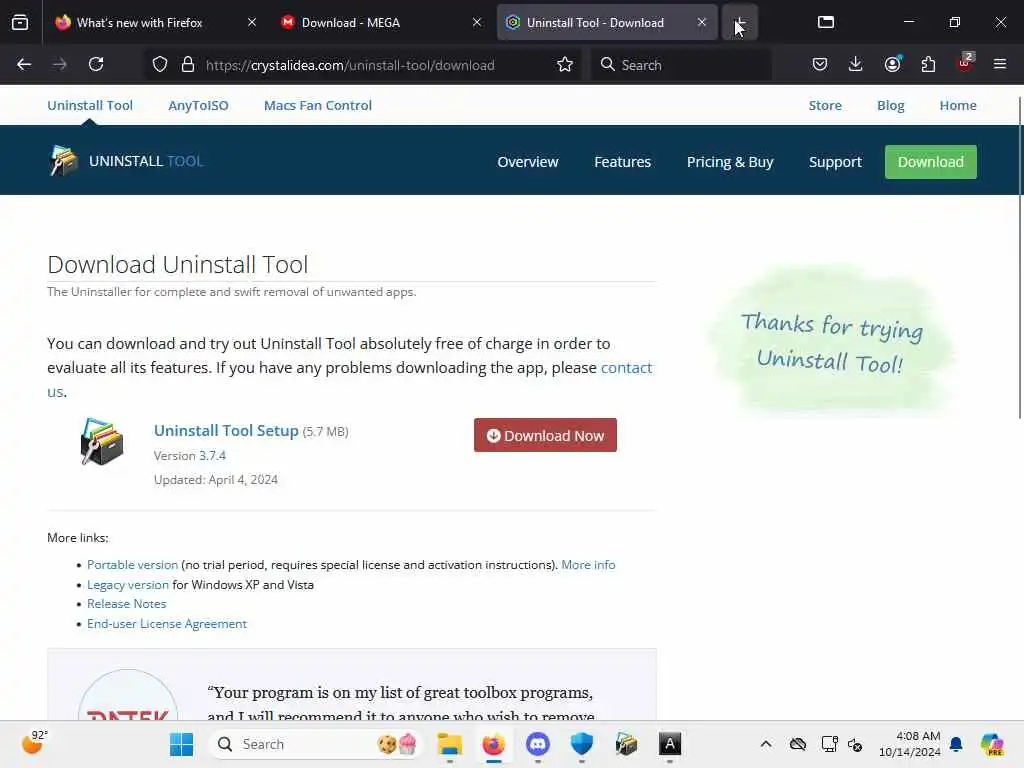
Task: Open the Version 3.7.4 link
Action: (x=212, y=456)
